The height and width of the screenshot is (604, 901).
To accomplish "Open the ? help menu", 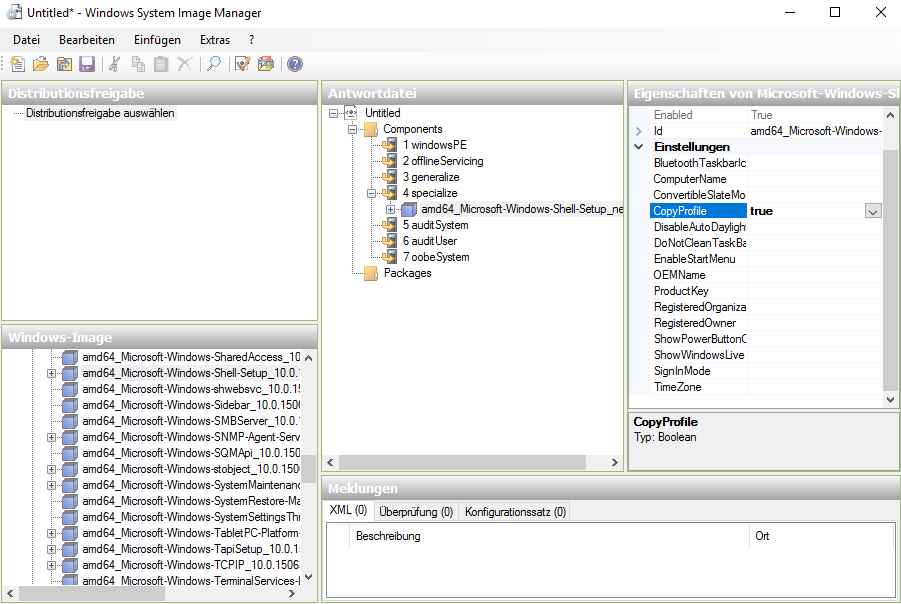I will click(251, 40).
